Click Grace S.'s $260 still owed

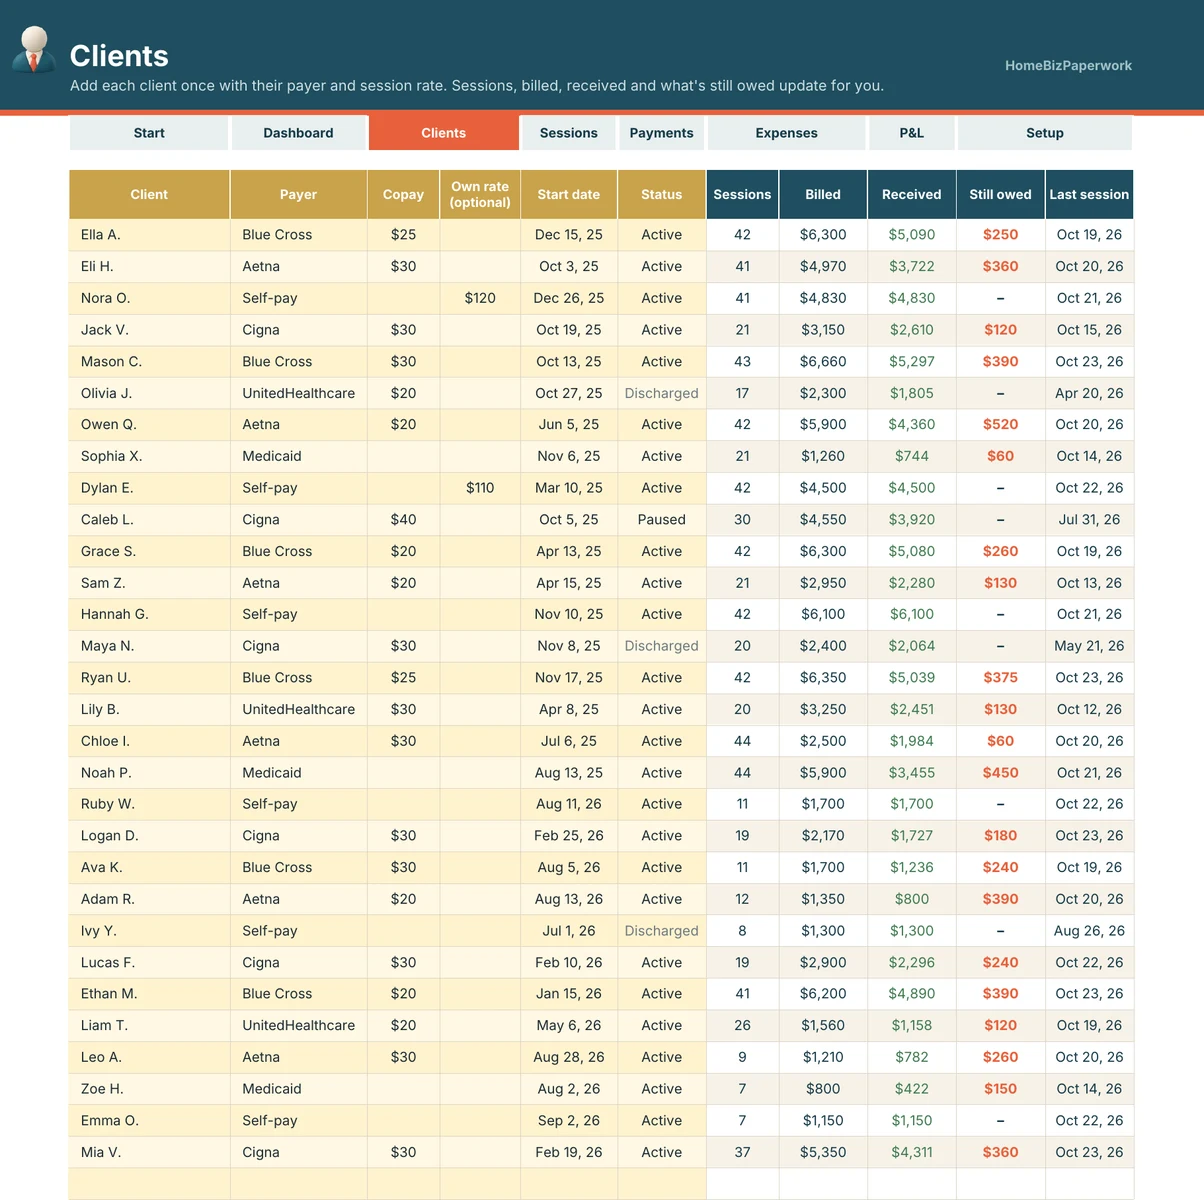click(x=1000, y=551)
